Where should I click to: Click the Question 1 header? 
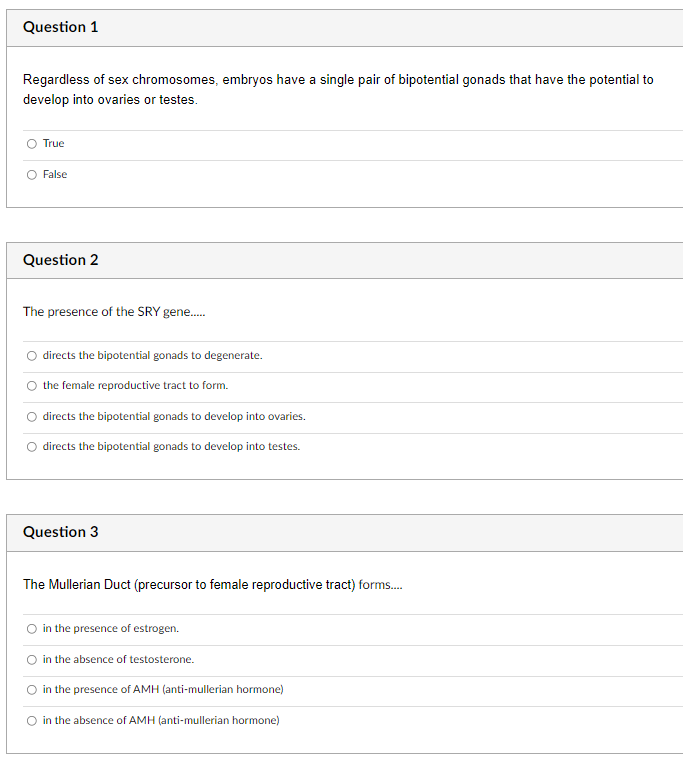pos(61,27)
